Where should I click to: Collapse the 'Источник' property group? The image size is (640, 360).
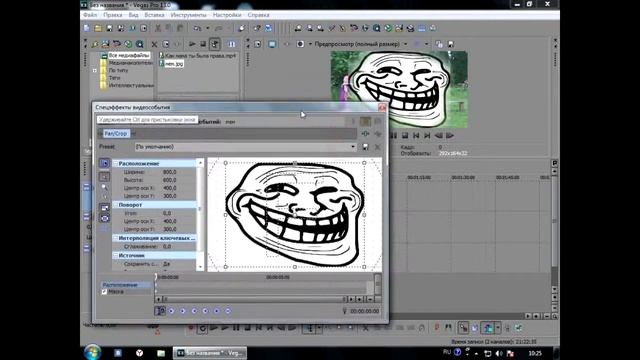coord(116,256)
